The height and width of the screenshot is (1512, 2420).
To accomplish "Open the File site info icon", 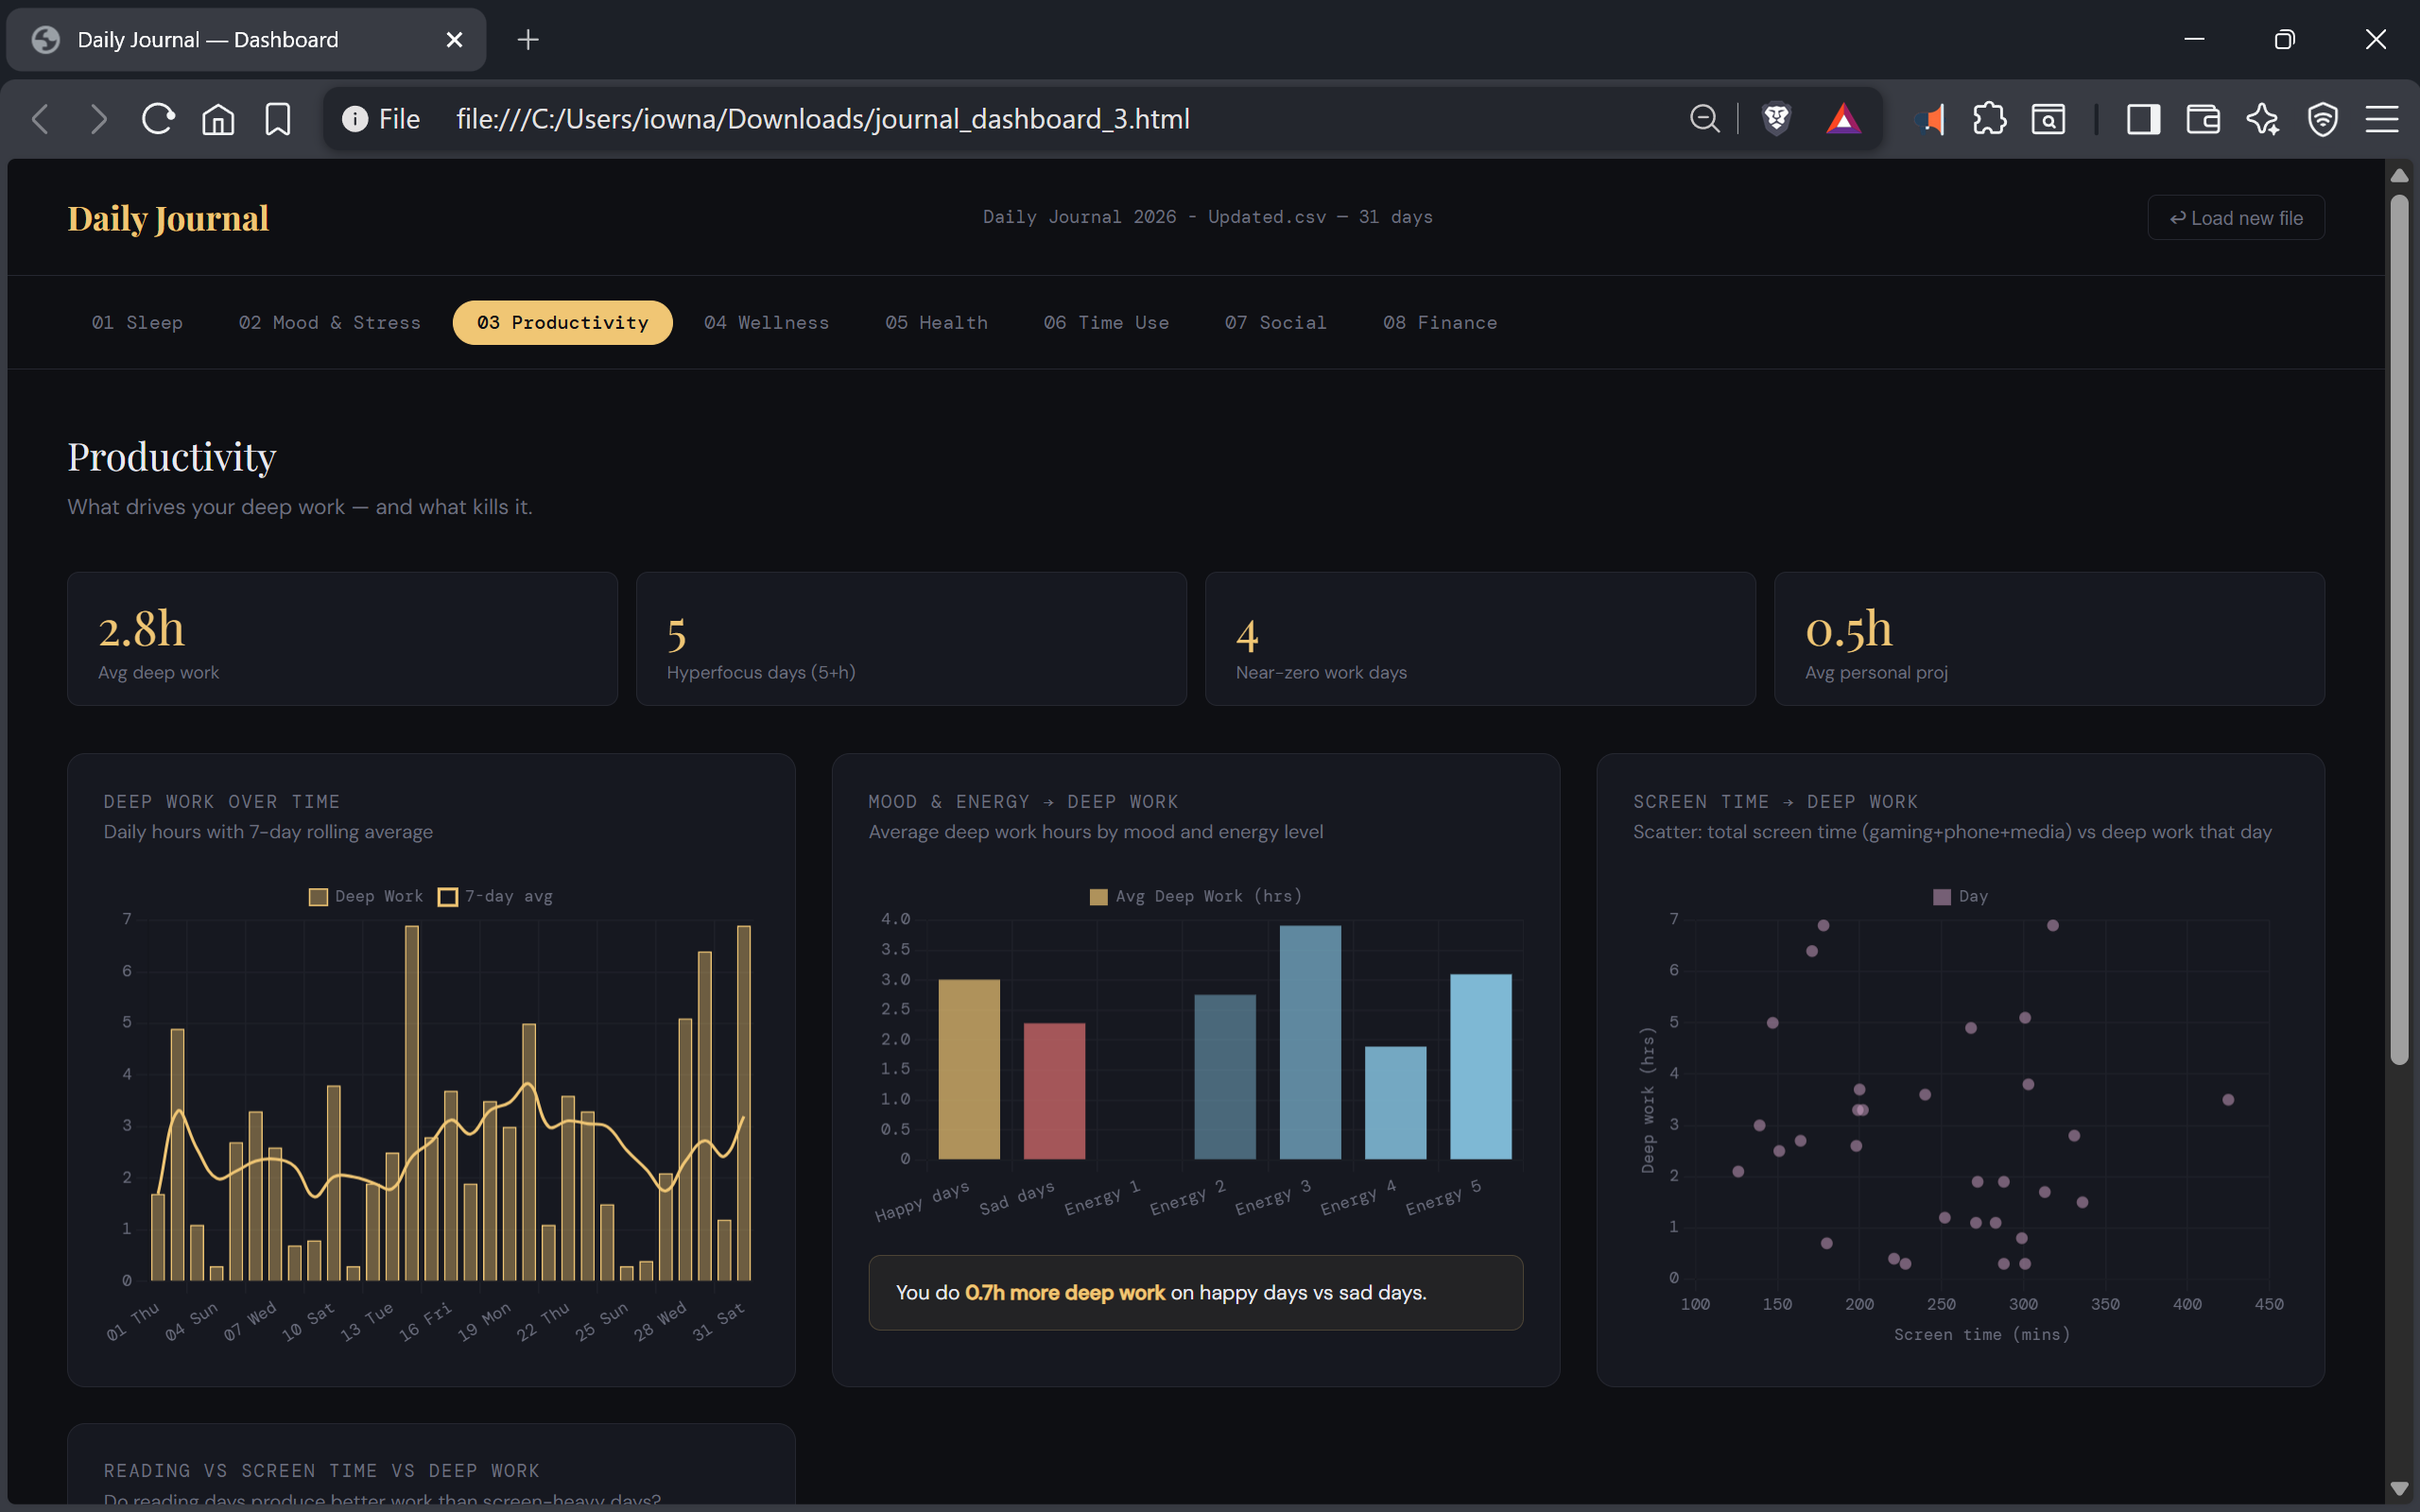I will [355, 119].
